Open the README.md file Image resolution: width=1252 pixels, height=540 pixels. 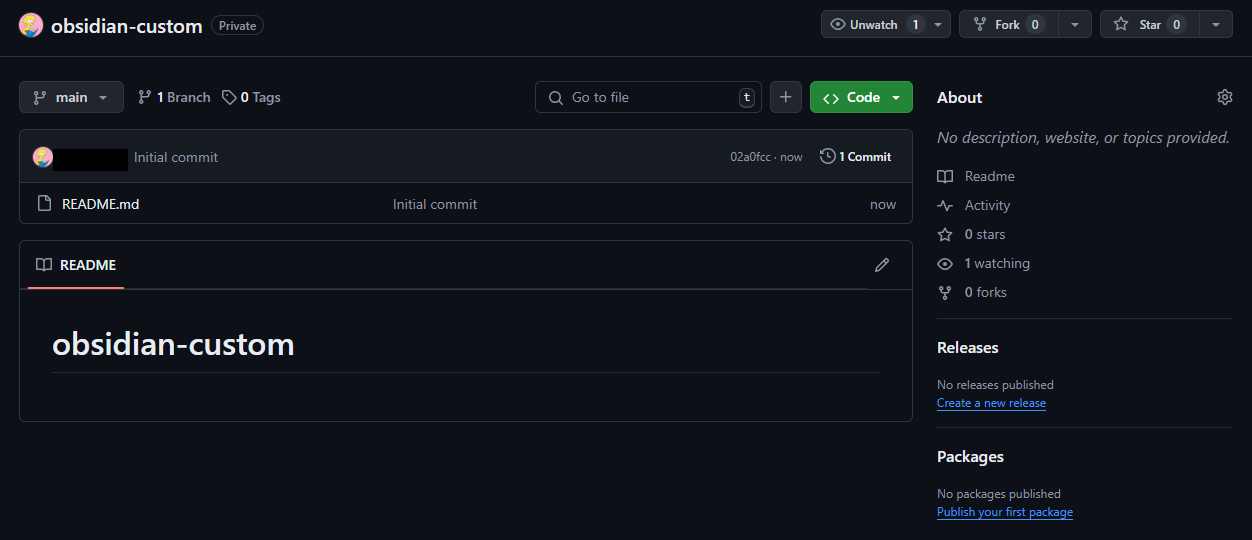tap(100, 204)
